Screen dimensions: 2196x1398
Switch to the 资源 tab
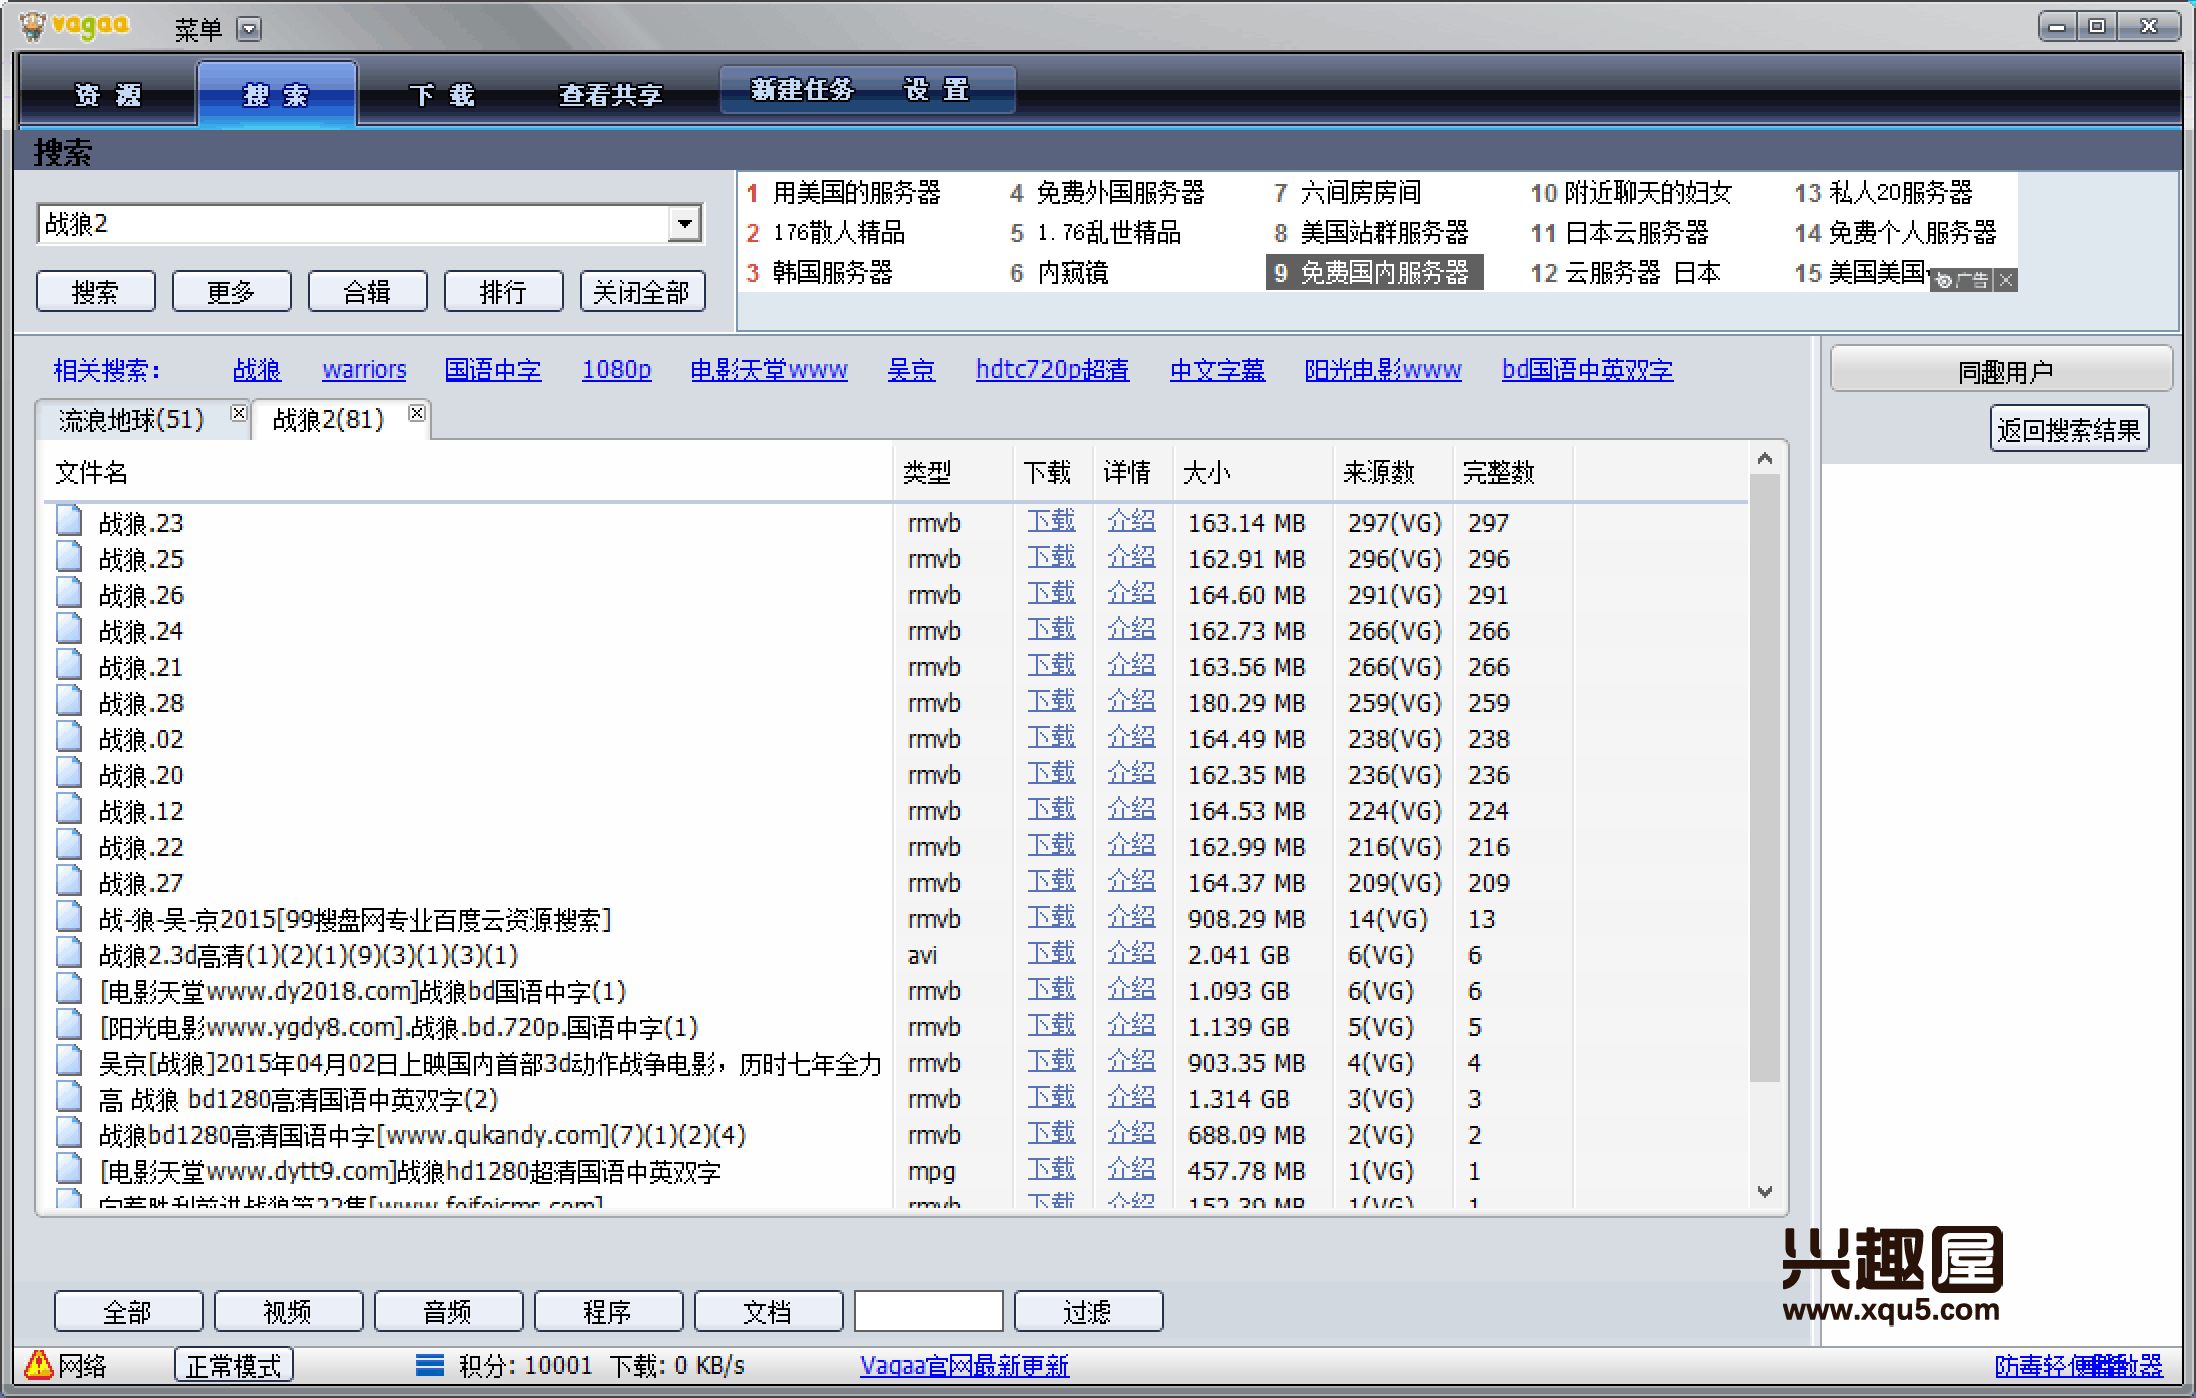[x=108, y=94]
